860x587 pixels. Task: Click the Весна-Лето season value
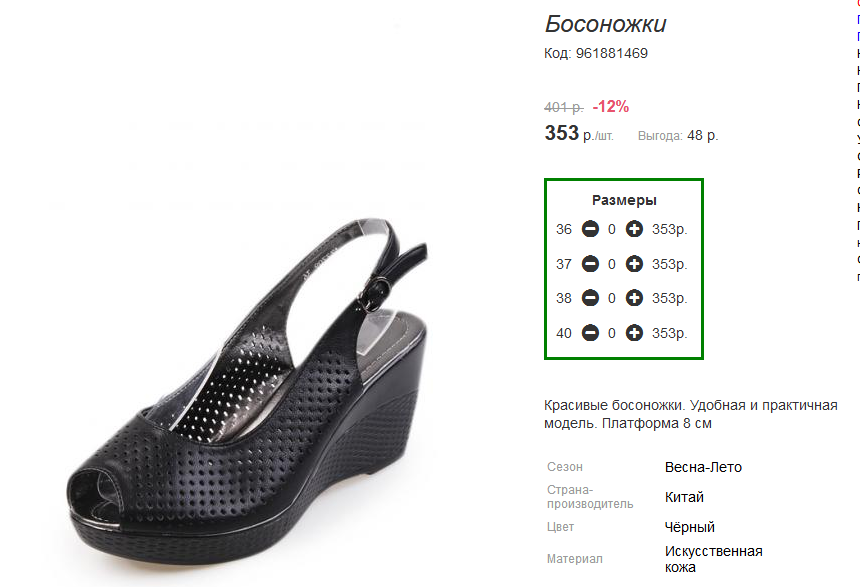[703, 467]
